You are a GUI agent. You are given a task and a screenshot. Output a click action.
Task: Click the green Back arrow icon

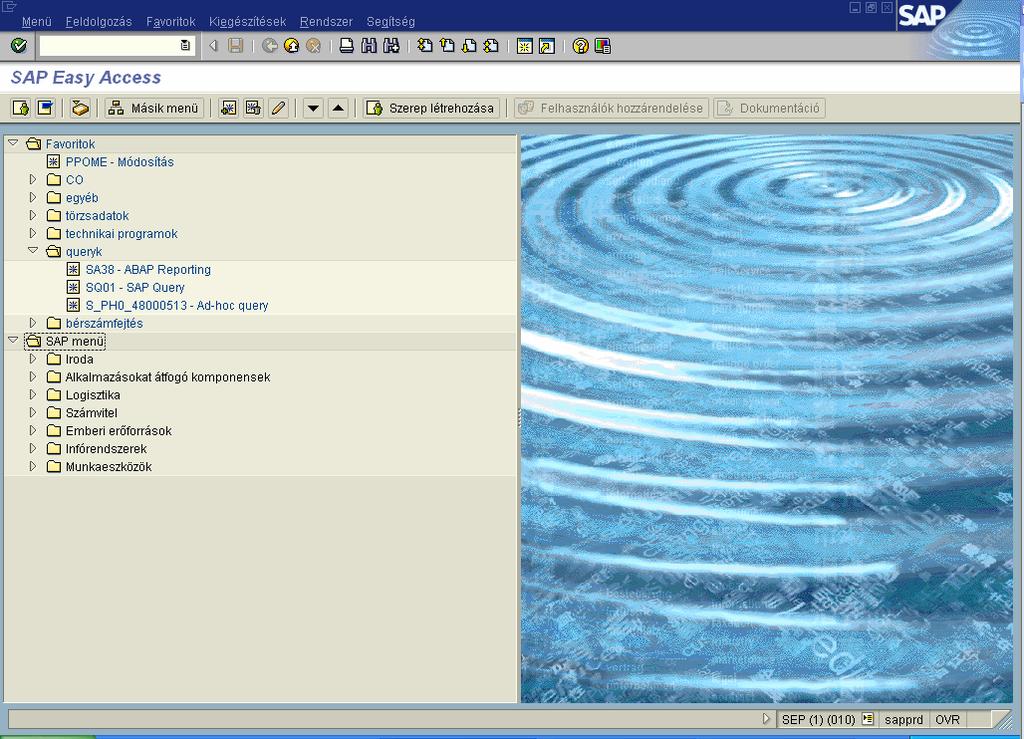270,46
